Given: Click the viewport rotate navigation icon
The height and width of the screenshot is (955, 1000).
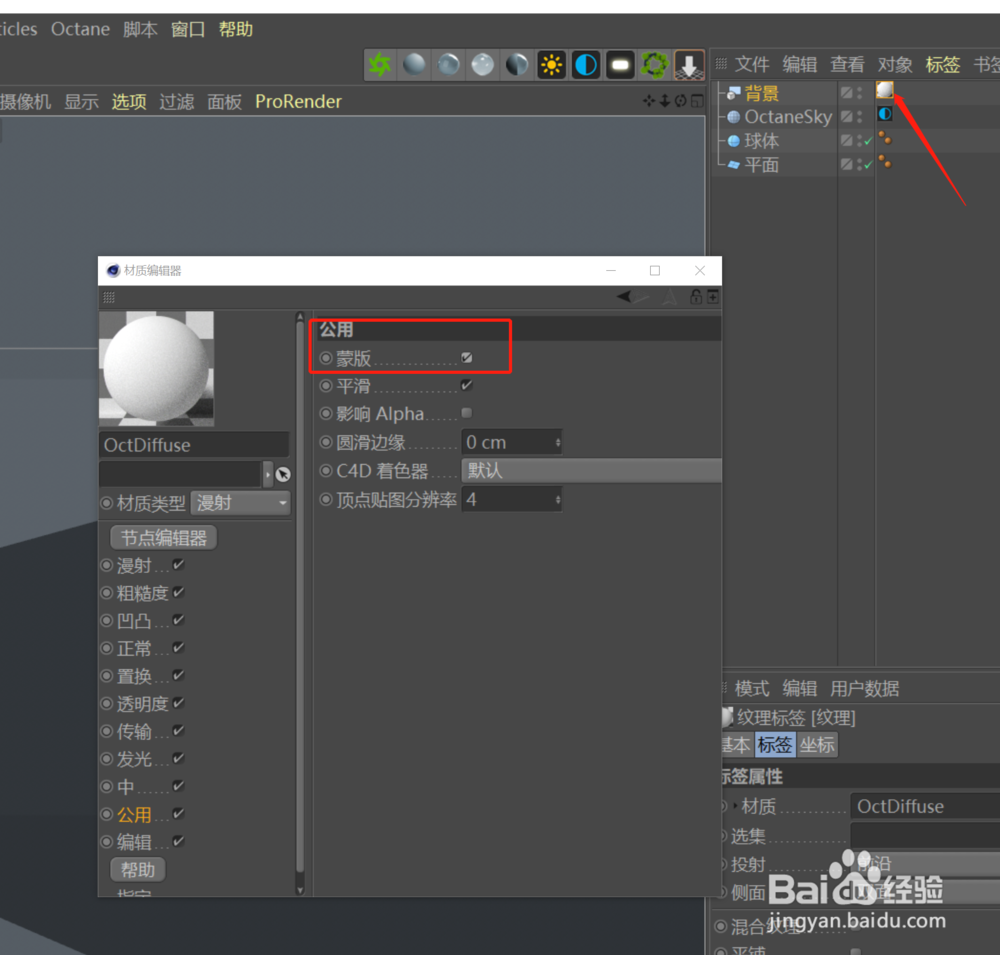Looking at the screenshot, I should click(681, 101).
